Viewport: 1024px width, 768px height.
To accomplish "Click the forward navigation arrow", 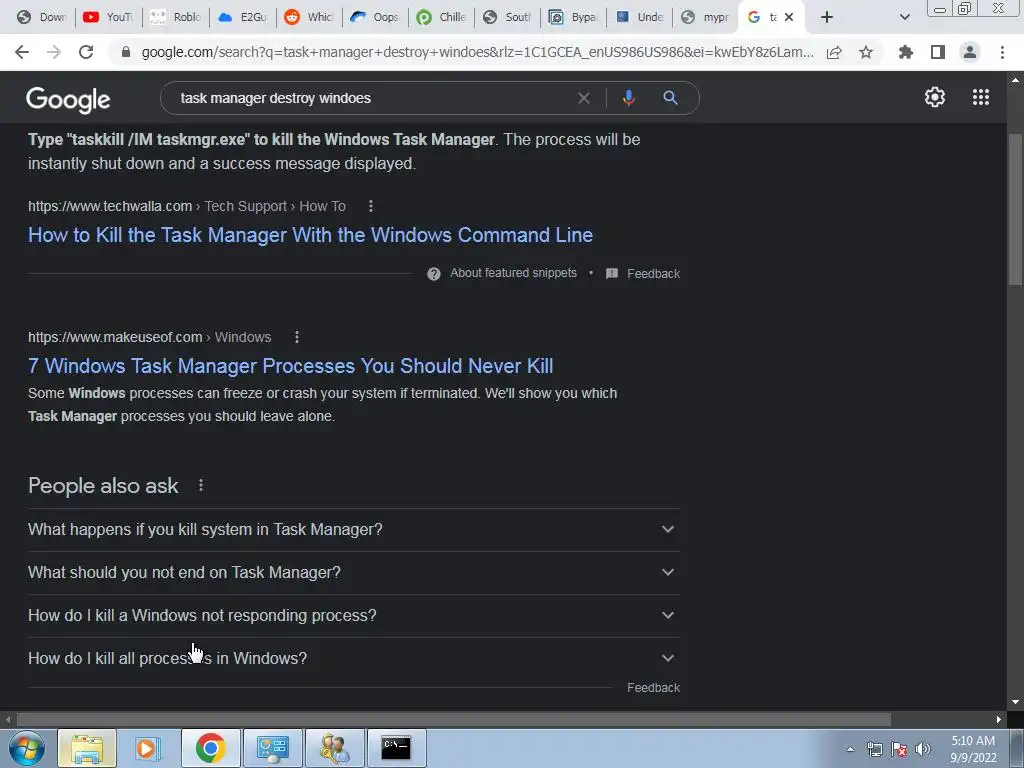I will (x=54, y=52).
